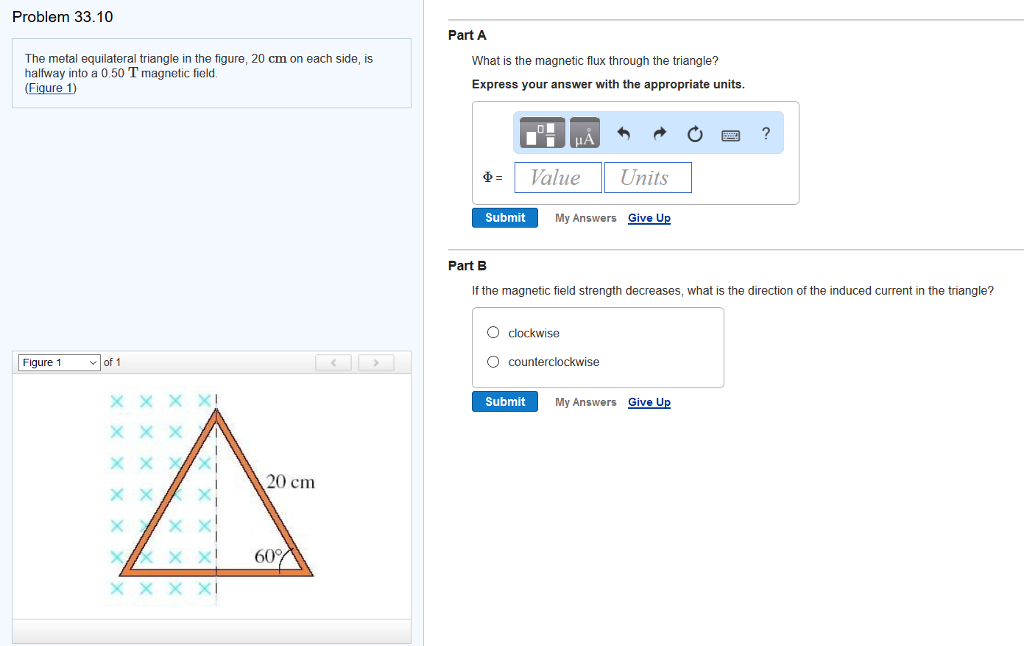Screen dimensions: 1024x646
Task: Open the on-screen keyboard icon
Action: [x=730, y=133]
